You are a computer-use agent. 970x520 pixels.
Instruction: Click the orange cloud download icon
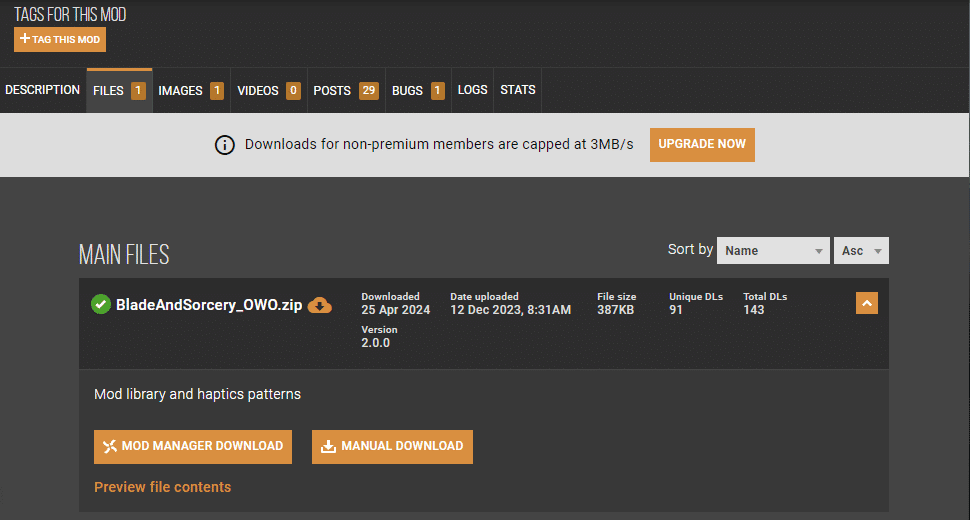(320, 305)
